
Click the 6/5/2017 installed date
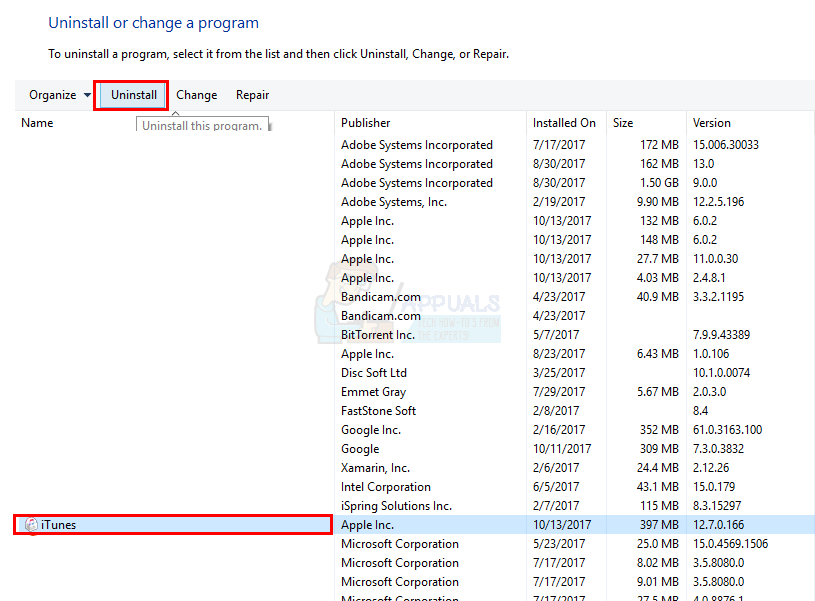(556, 487)
